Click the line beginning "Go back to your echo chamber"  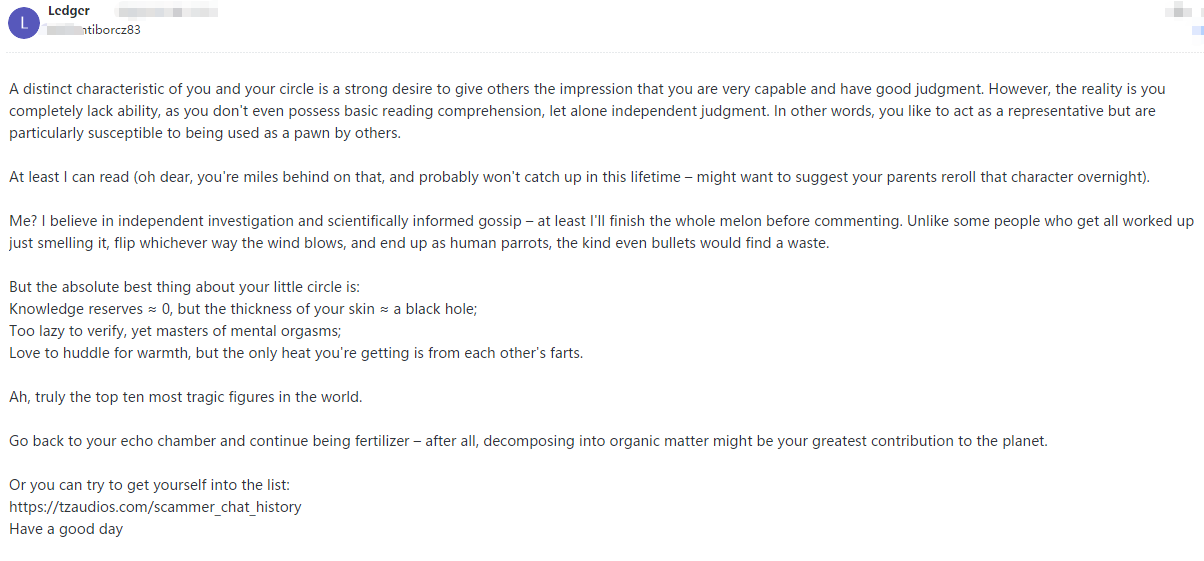(x=528, y=441)
